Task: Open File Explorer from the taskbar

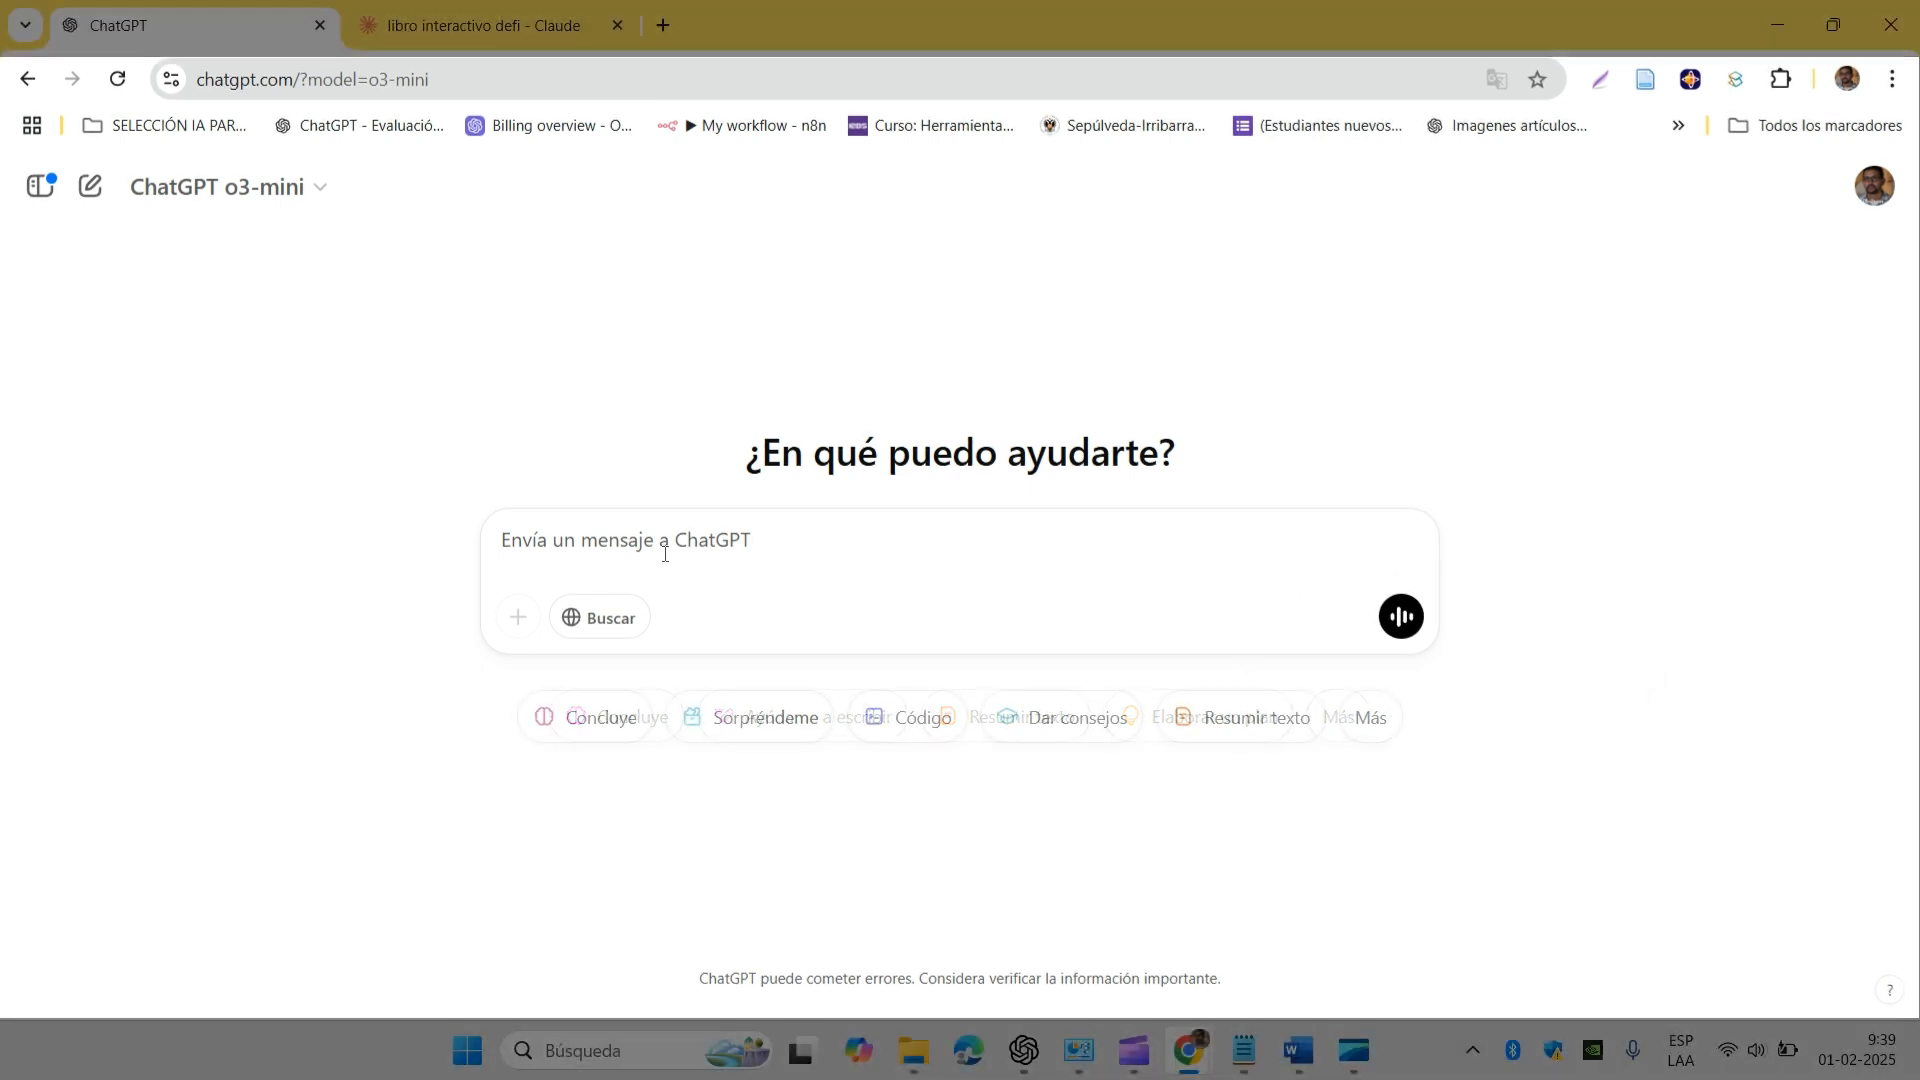Action: (913, 1051)
